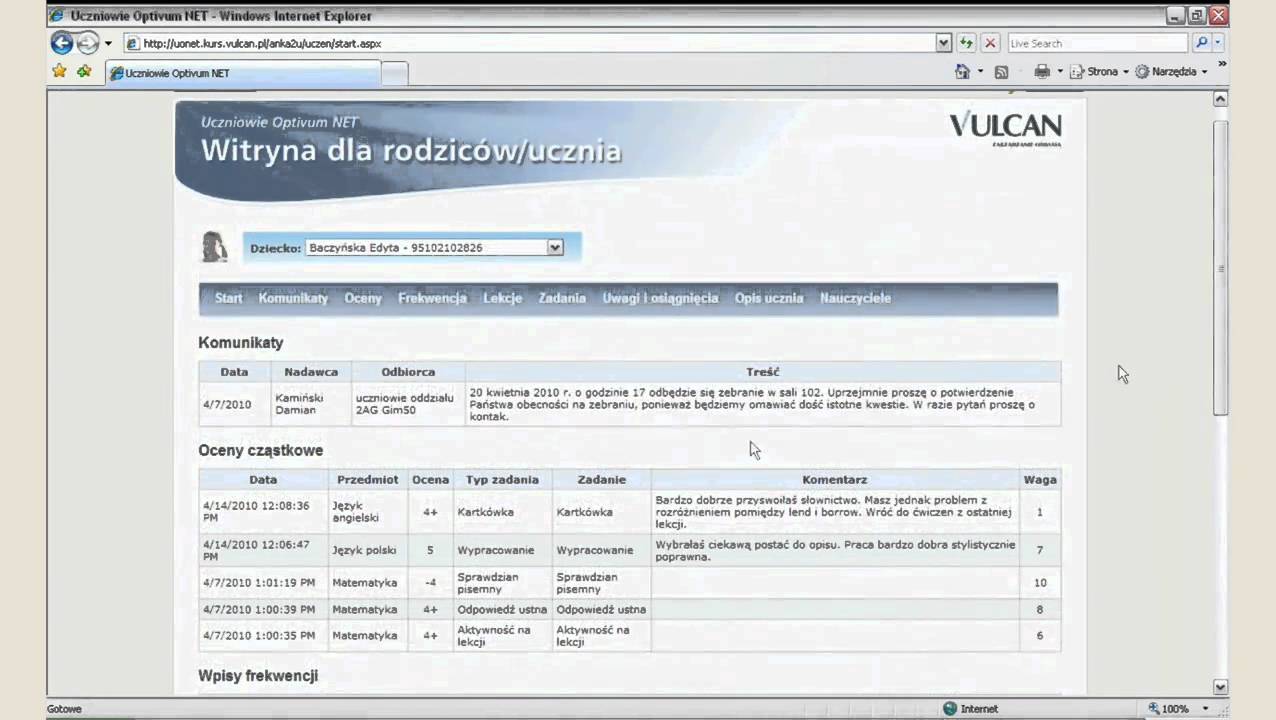
Task: Click the Live Search magnifier icon
Action: click(1201, 43)
